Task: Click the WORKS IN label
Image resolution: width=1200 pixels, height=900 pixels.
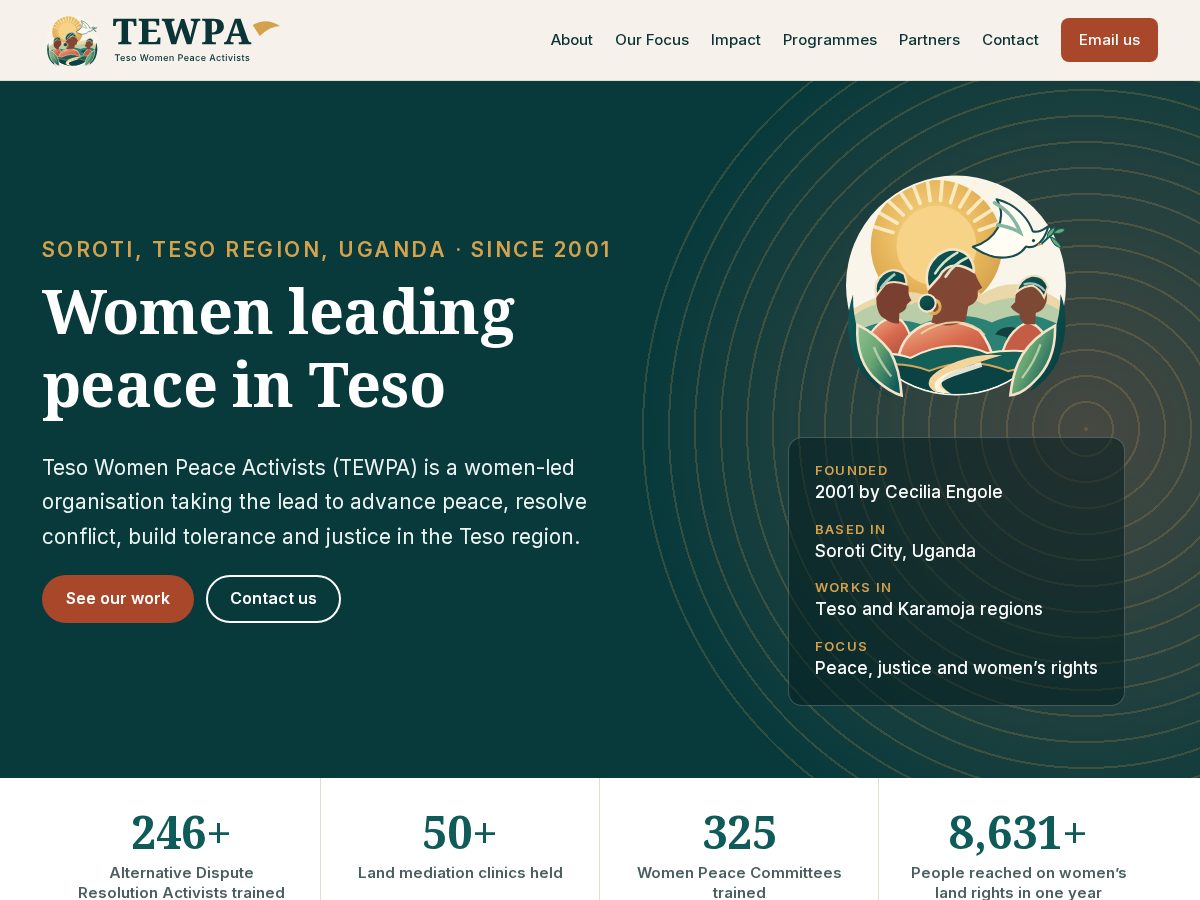Action: (853, 588)
